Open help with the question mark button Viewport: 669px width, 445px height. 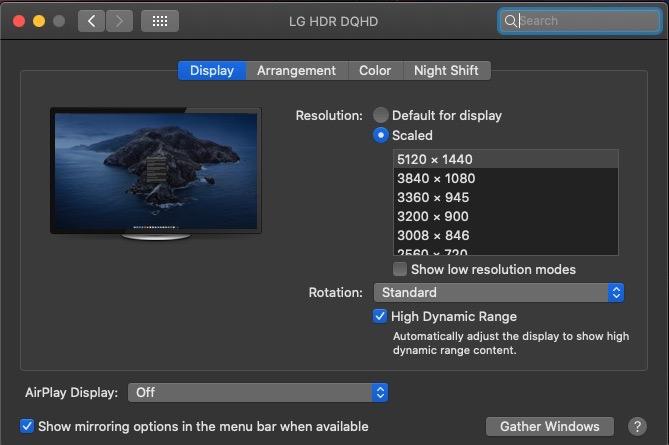tap(637, 426)
